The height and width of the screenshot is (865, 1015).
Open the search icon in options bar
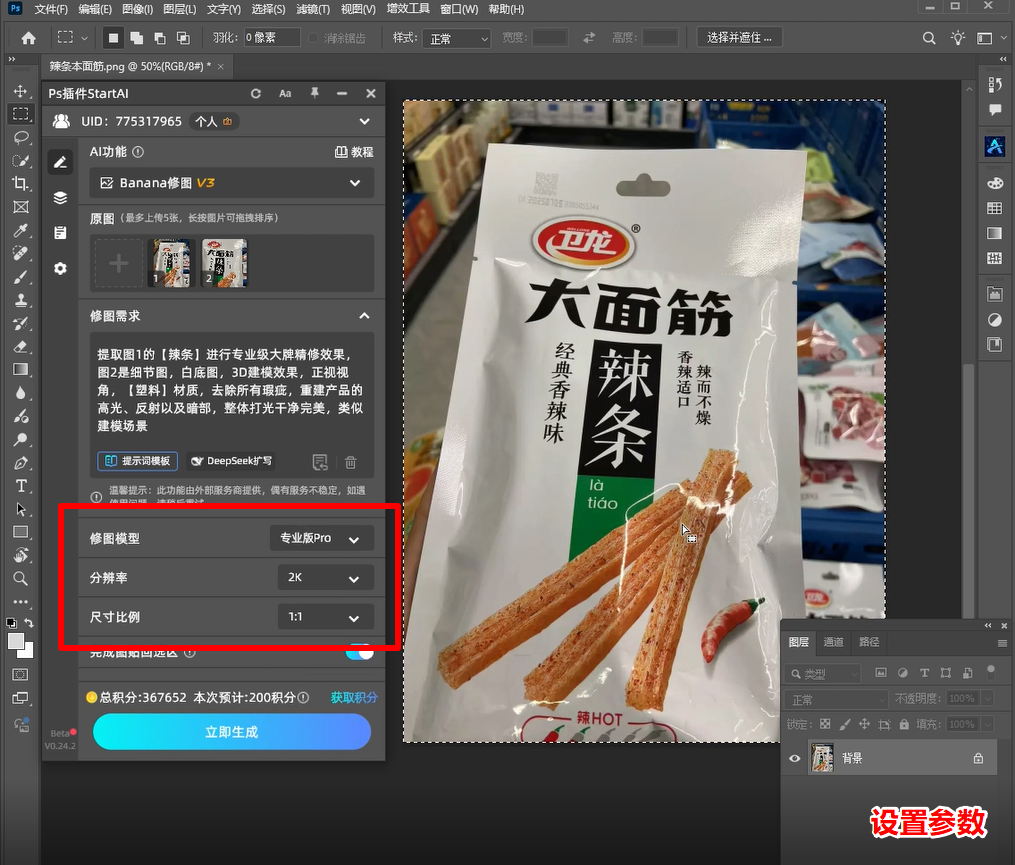click(x=929, y=38)
